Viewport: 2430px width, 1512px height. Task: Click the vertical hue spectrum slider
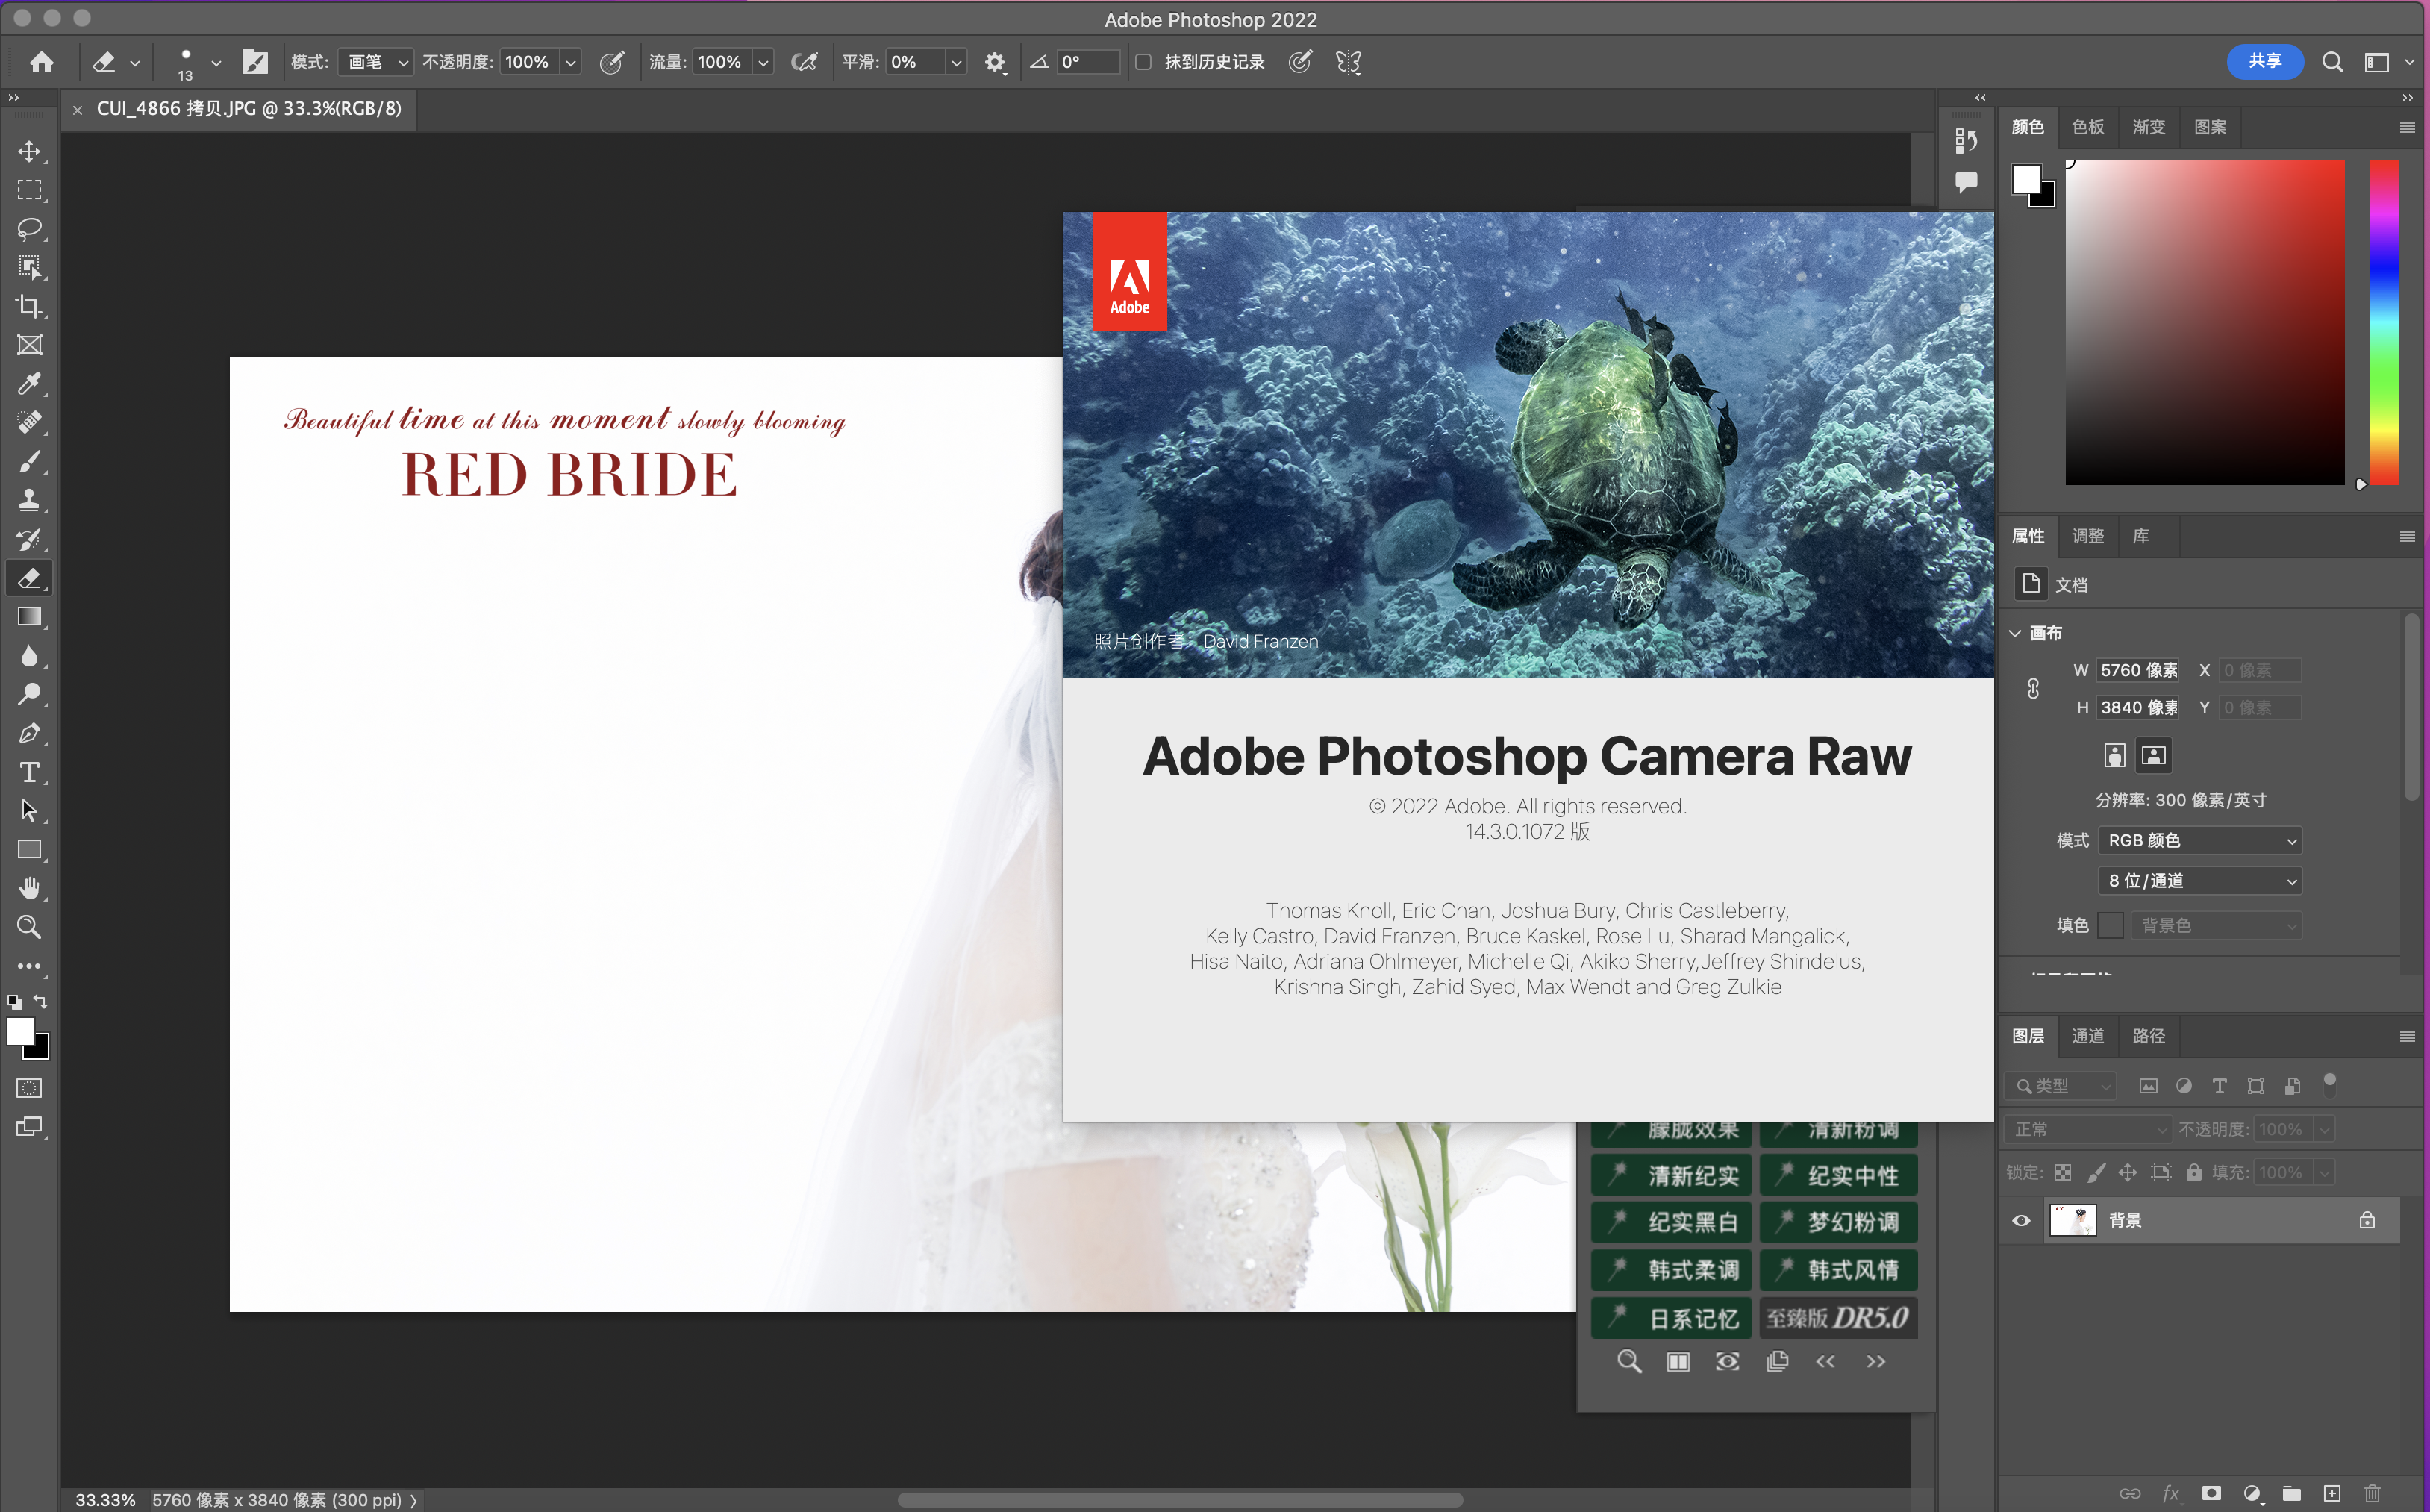(x=2384, y=322)
